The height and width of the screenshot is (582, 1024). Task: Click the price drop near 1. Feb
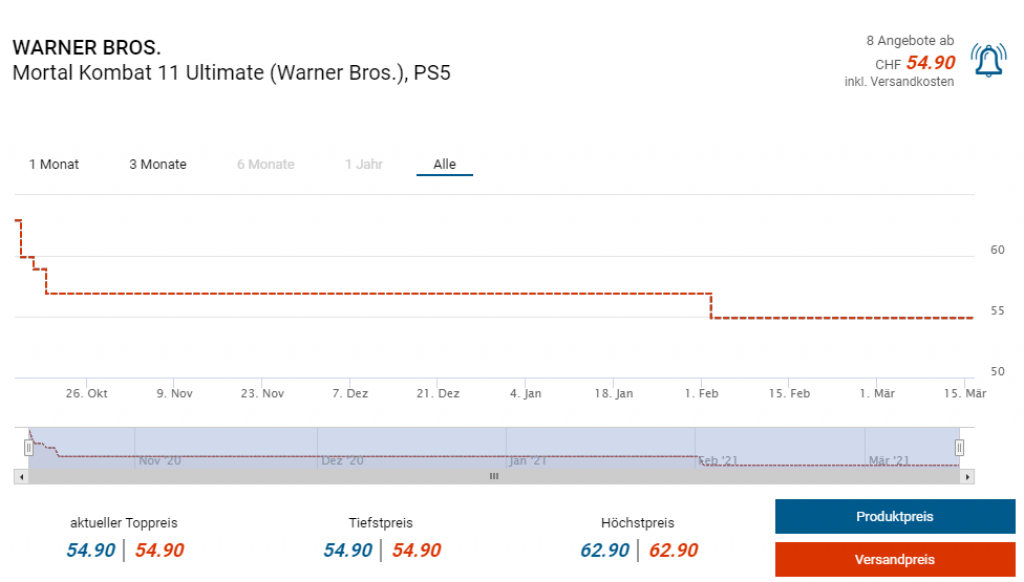click(x=711, y=306)
